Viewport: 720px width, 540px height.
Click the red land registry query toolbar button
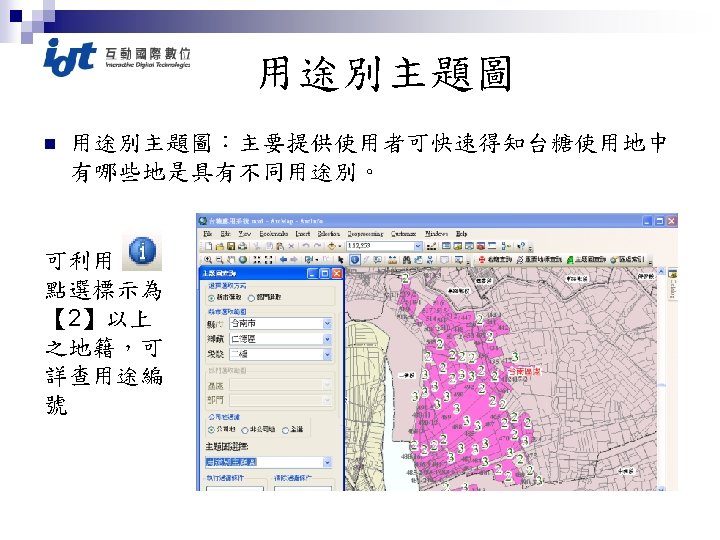(494, 259)
